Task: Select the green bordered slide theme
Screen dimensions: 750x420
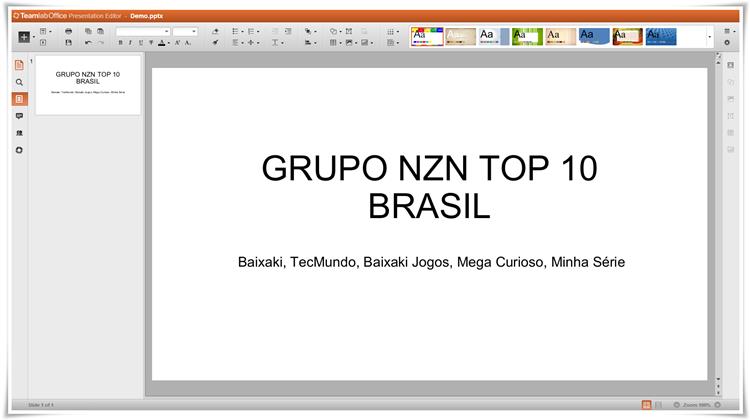Action: coord(527,36)
